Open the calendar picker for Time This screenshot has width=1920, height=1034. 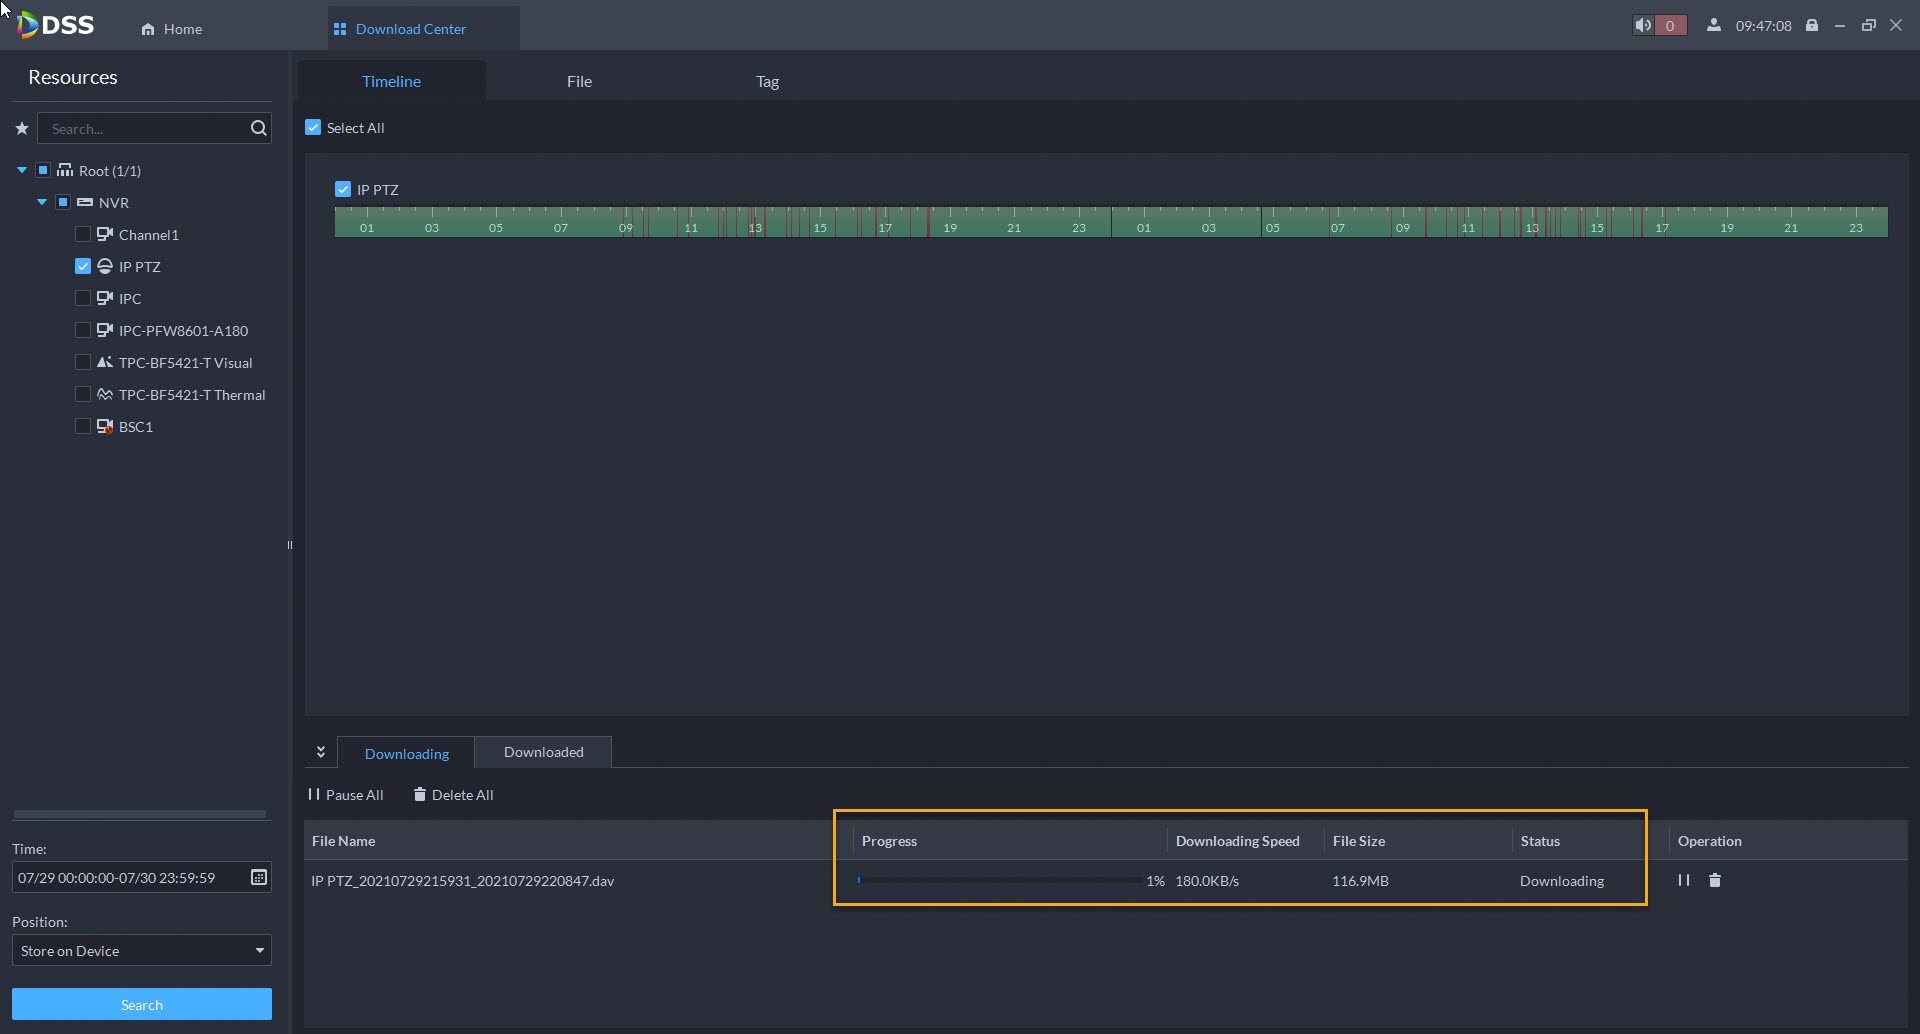[258, 878]
